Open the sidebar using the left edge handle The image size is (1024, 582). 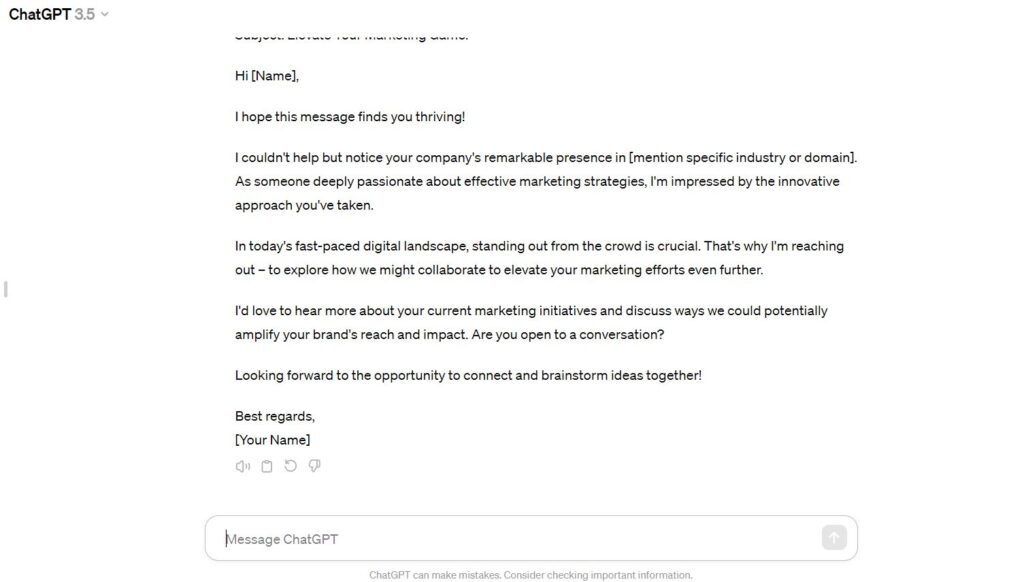(x=6, y=289)
